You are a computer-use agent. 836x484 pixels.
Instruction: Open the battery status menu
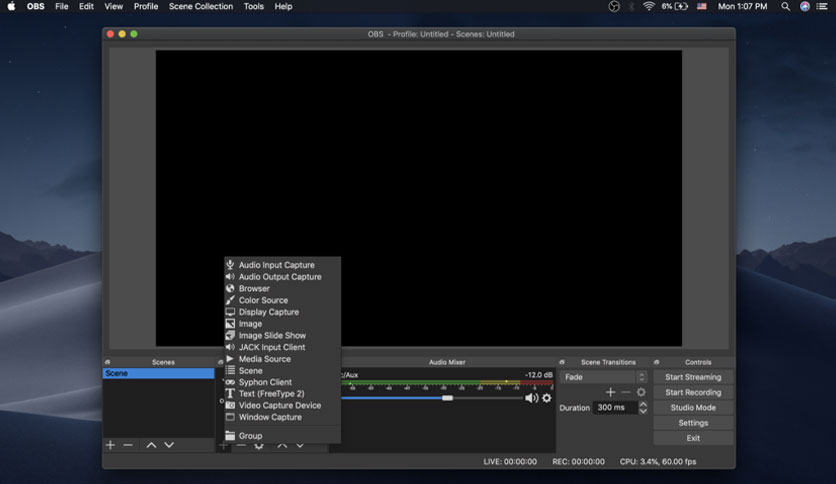pos(674,6)
